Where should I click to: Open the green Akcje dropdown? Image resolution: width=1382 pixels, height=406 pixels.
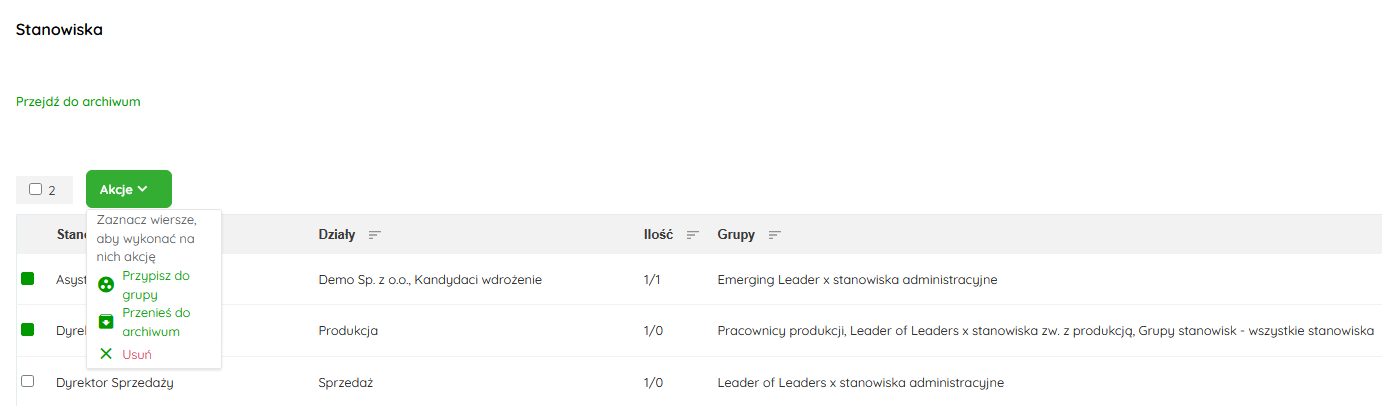click(x=128, y=189)
